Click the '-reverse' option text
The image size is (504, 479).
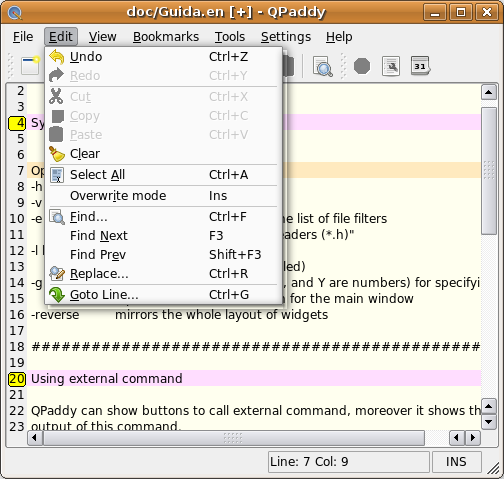55,315
